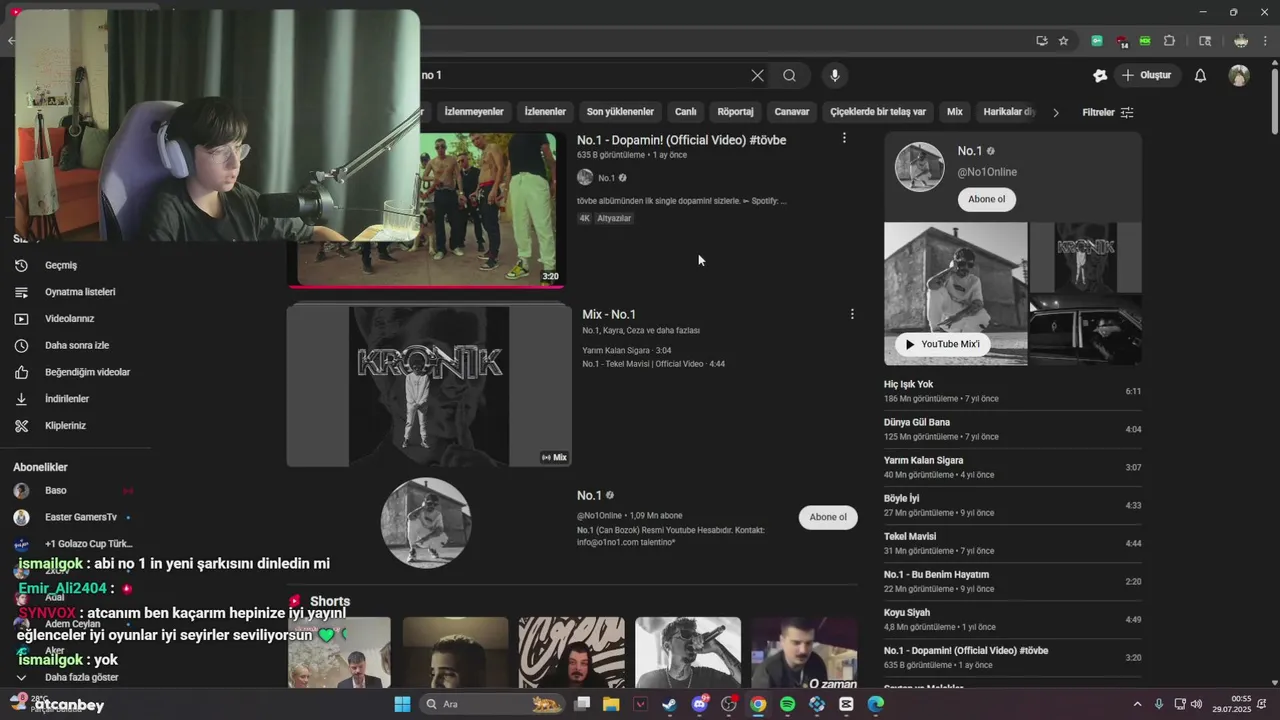Play the YouTube Mix'i button
This screenshot has height=720, width=1280.
[x=942, y=344]
